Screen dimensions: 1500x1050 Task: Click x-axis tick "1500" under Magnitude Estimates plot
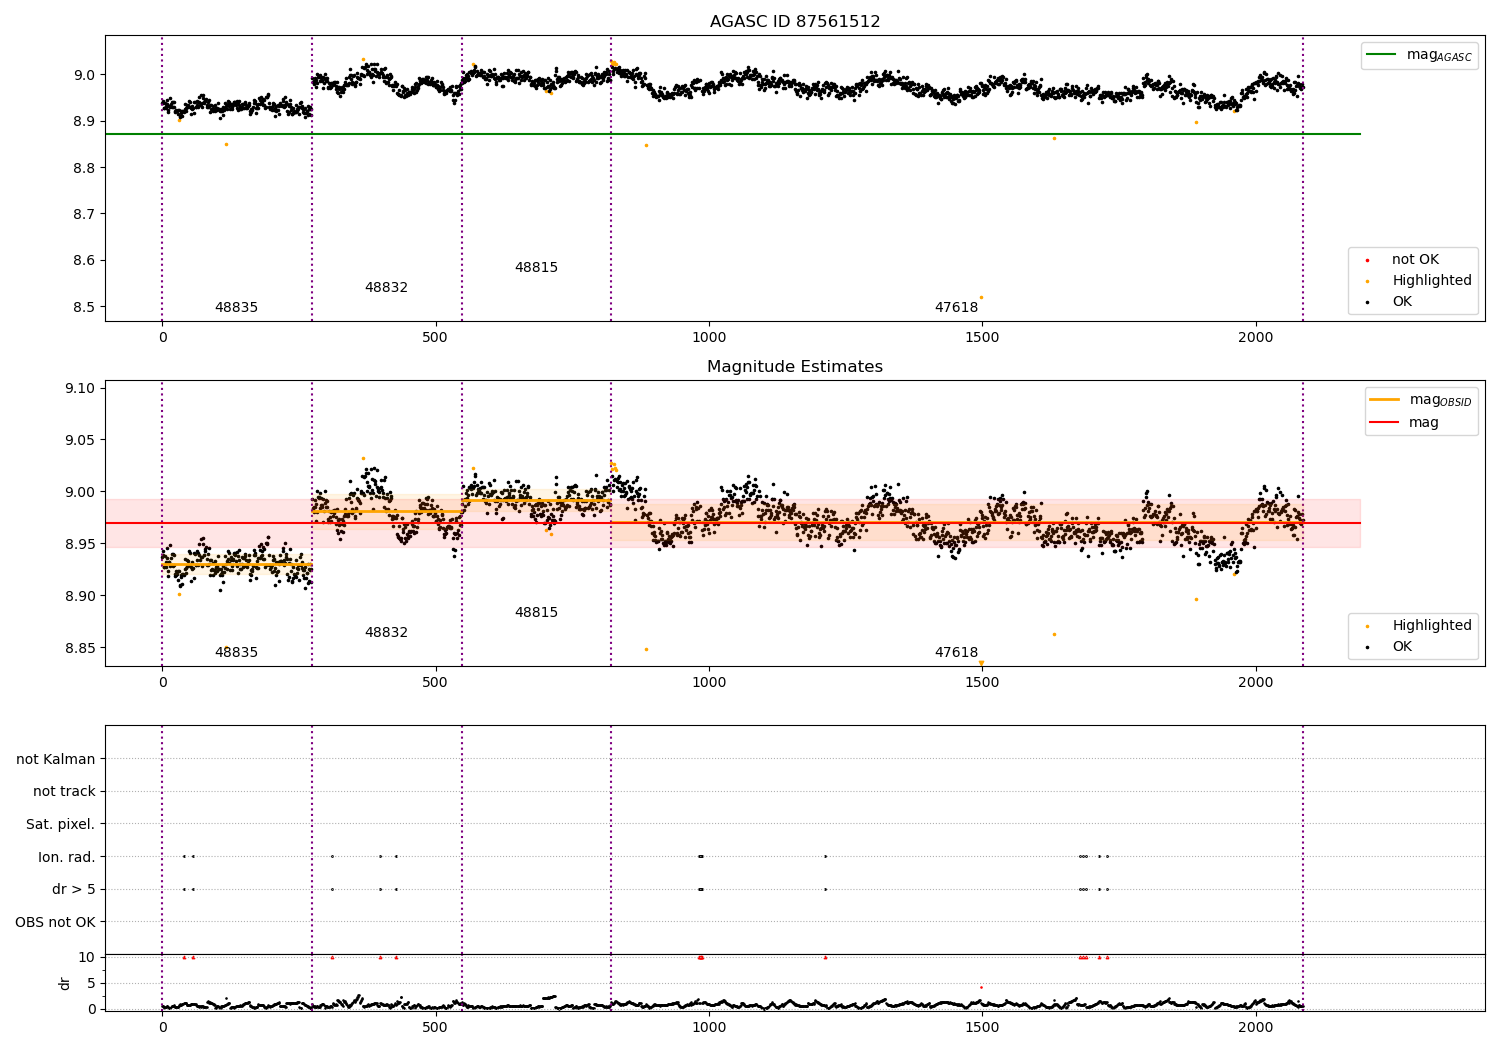(982, 683)
